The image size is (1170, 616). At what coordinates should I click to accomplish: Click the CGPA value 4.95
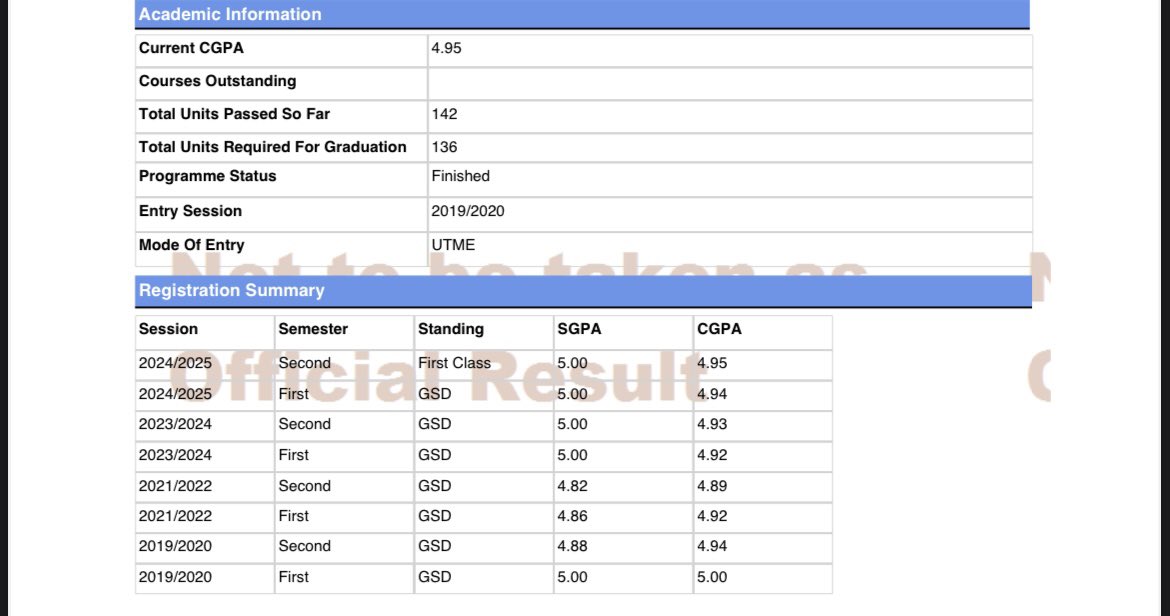pyautogui.click(x=444, y=47)
